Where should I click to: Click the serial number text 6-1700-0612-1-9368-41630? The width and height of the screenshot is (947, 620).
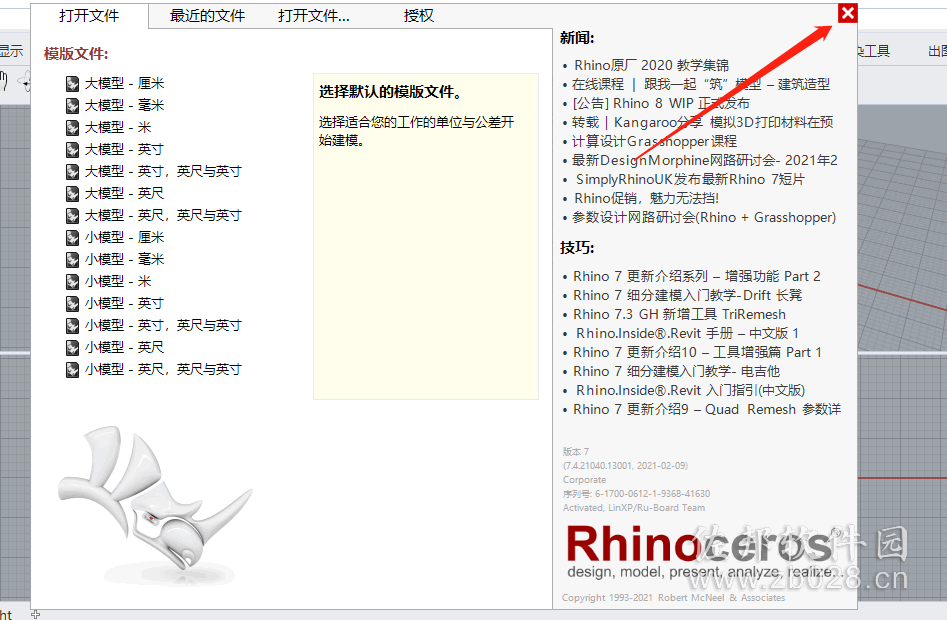(x=652, y=494)
